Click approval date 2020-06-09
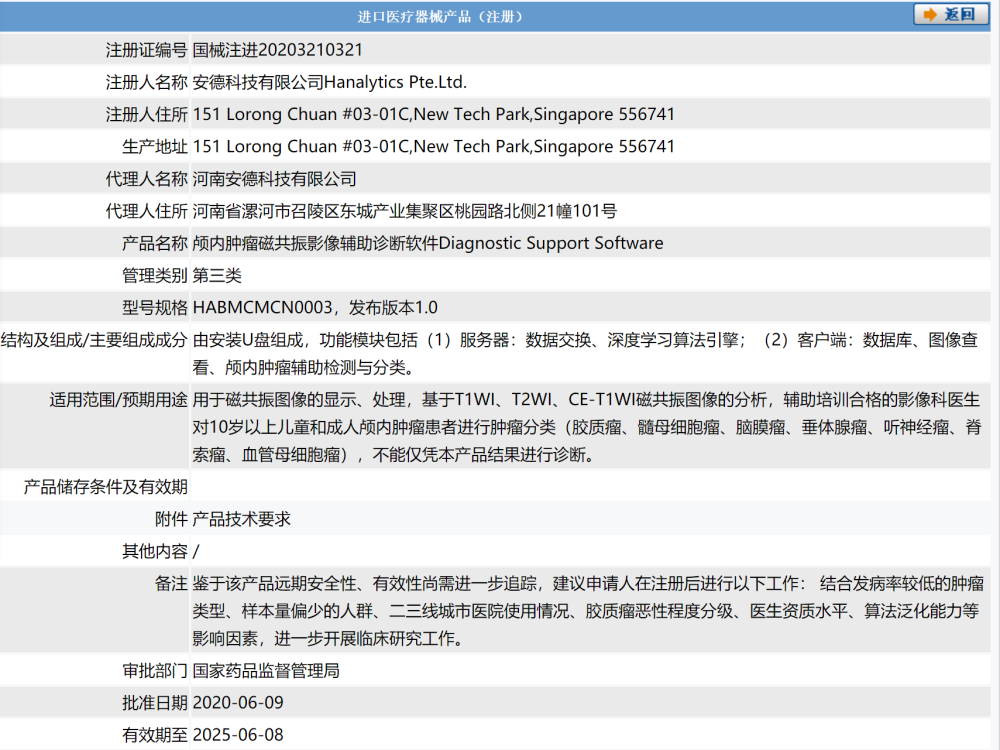 pos(238,703)
